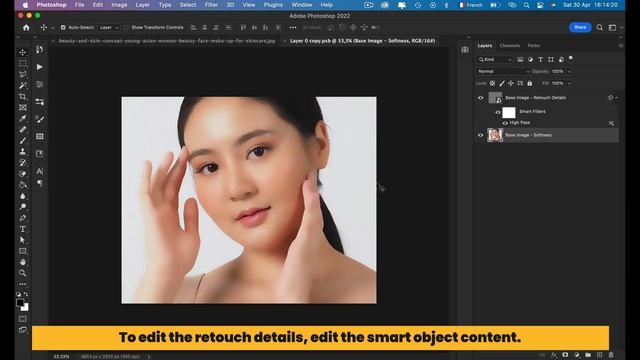Click the foreground color swatch

point(20,303)
